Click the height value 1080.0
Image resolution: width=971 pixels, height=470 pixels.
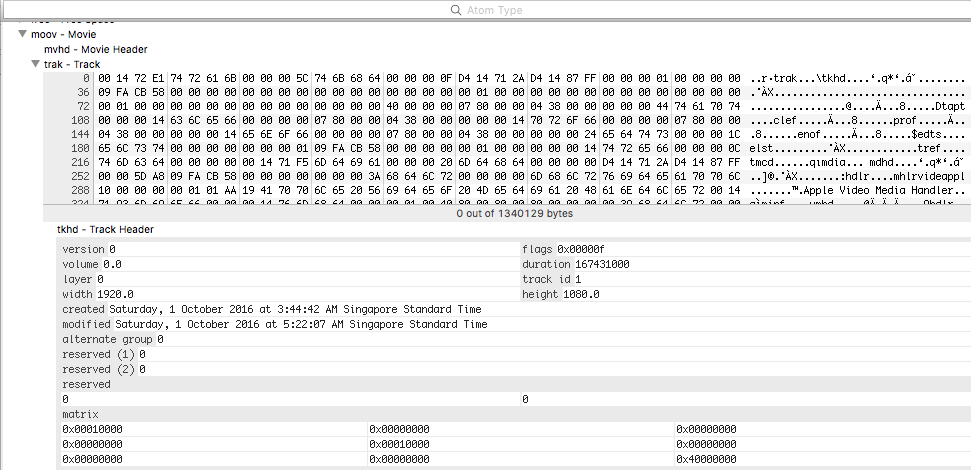(581, 294)
